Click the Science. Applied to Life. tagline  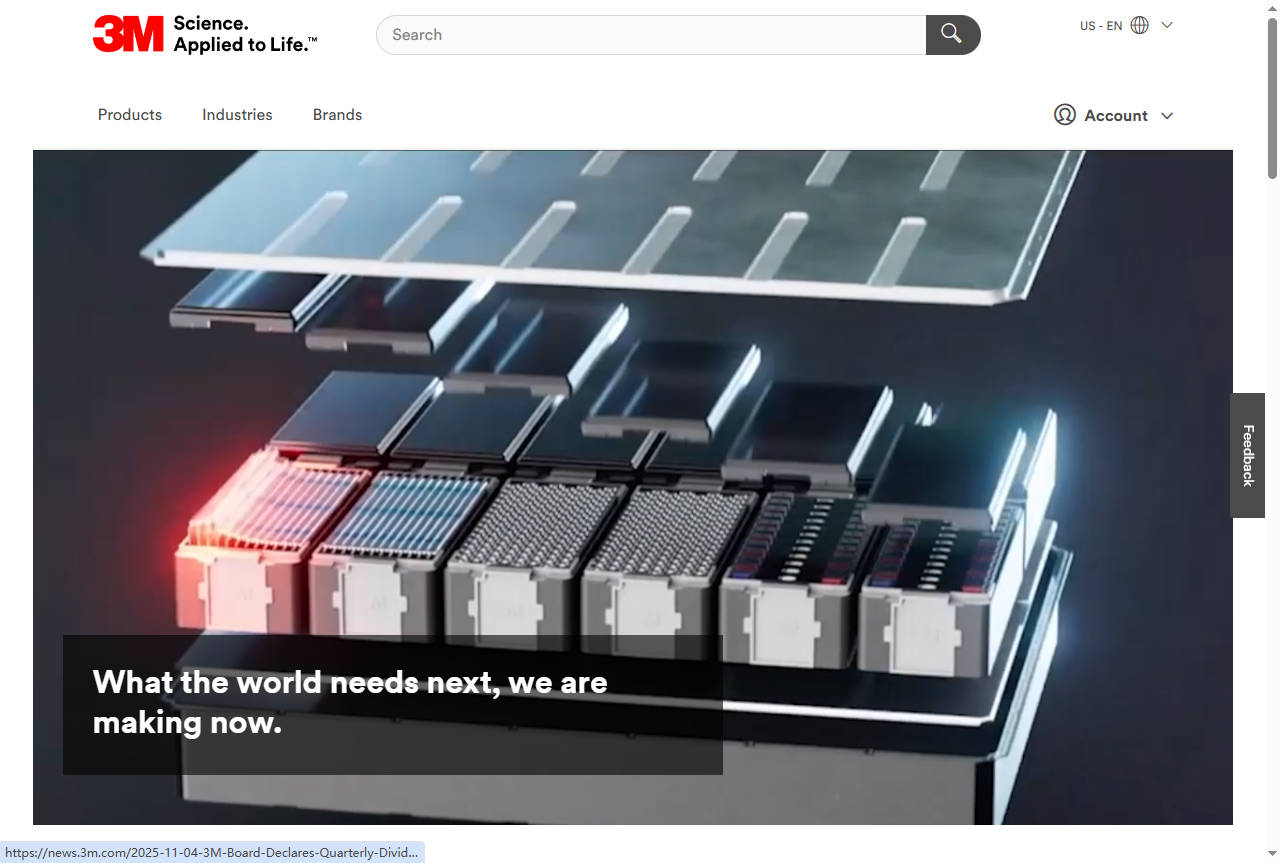click(x=245, y=34)
